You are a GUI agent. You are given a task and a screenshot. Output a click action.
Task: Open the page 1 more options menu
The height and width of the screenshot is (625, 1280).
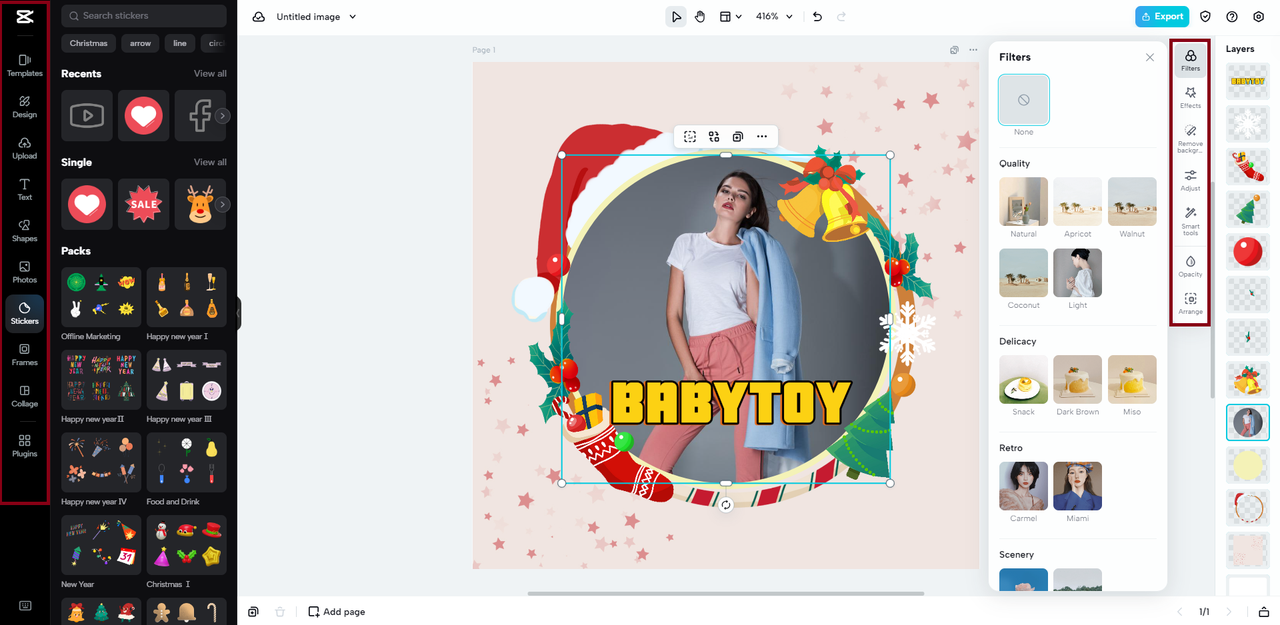[x=973, y=50]
